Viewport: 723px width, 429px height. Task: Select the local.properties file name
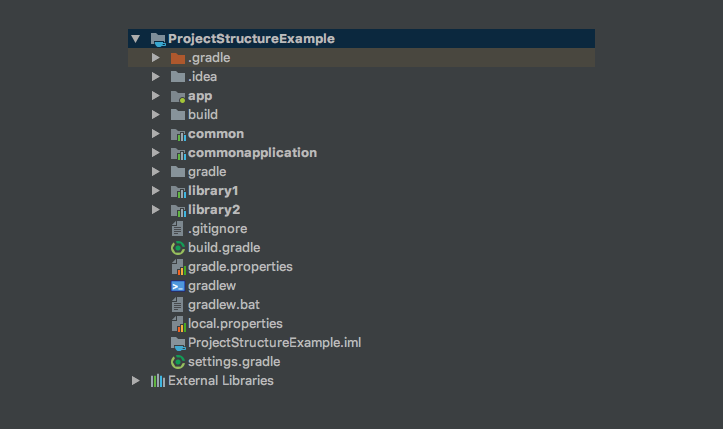pyautogui.click(x=235, y=324)
